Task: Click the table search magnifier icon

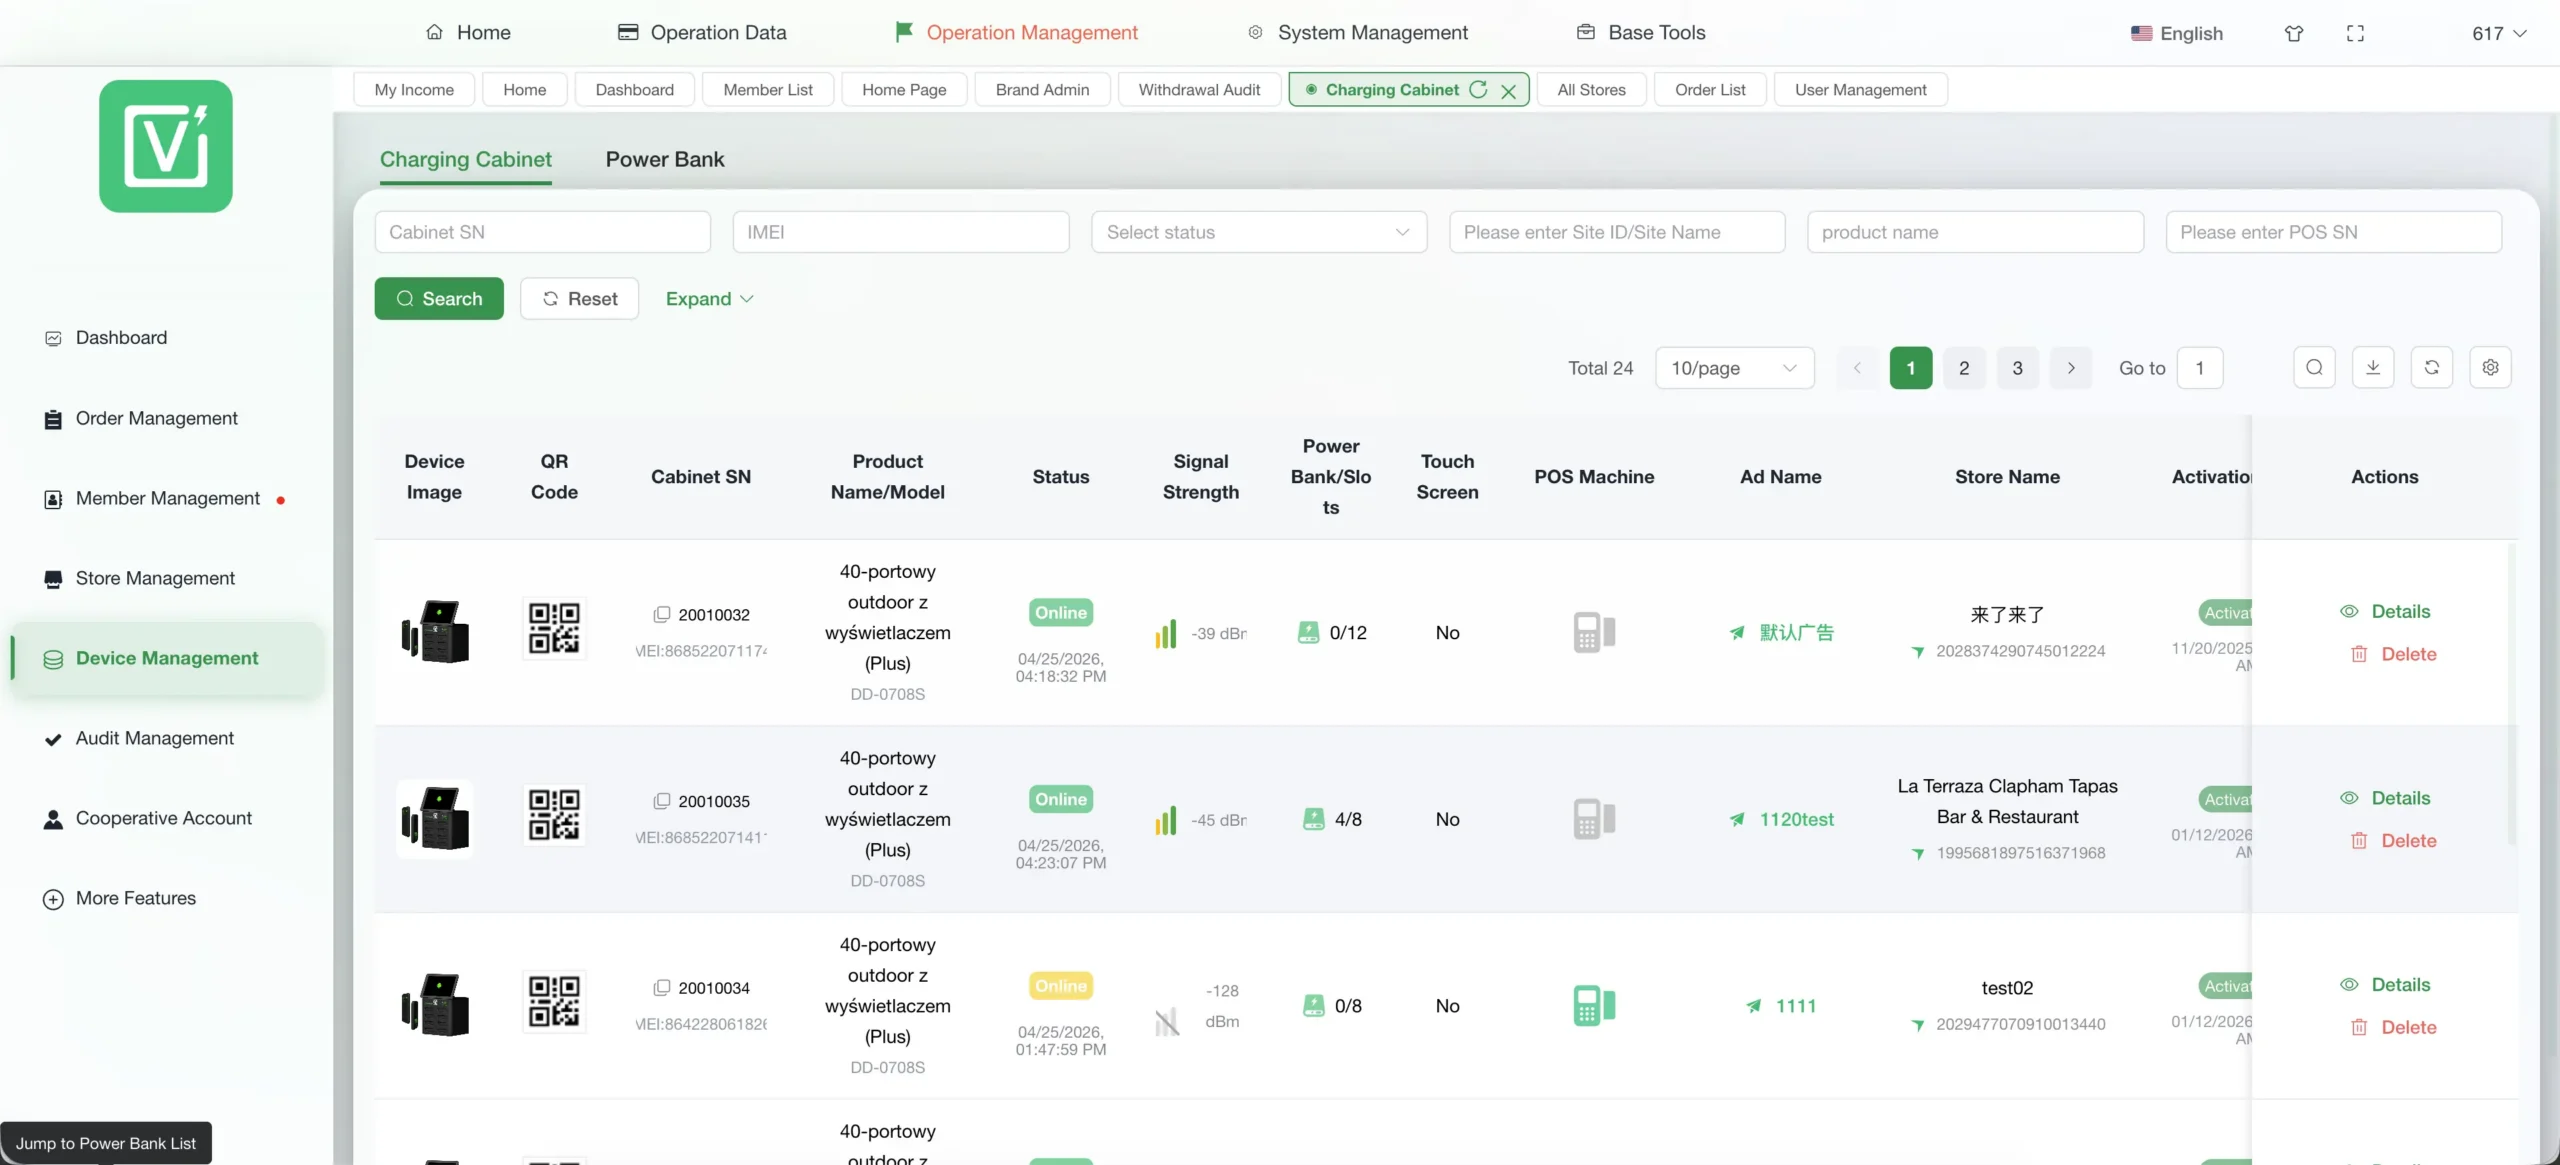Action: pos(2314,367)
